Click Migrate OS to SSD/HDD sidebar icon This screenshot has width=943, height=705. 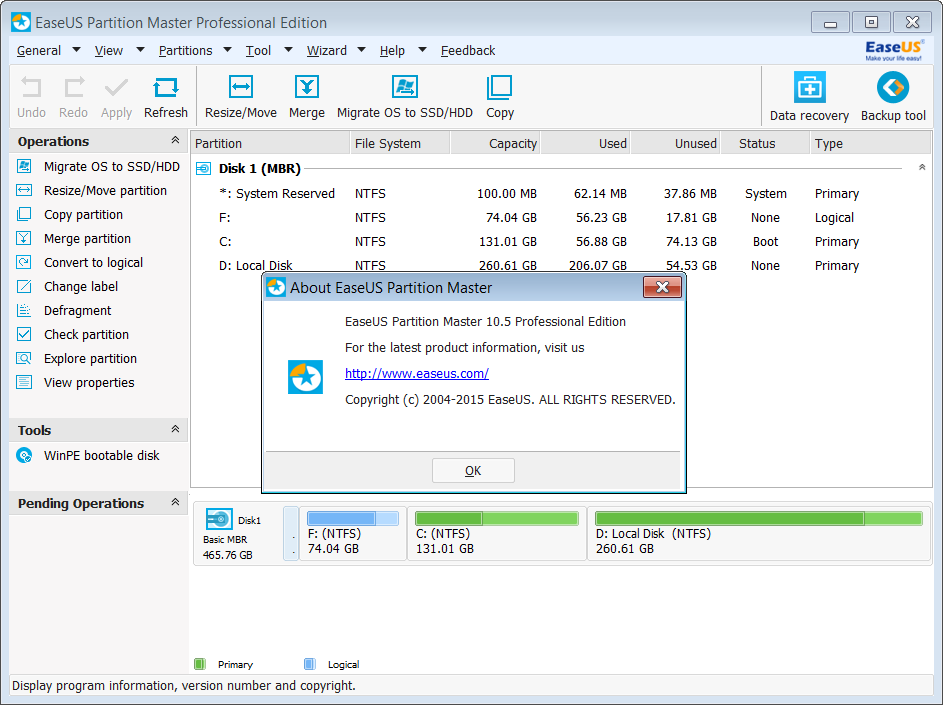[24, 167]
